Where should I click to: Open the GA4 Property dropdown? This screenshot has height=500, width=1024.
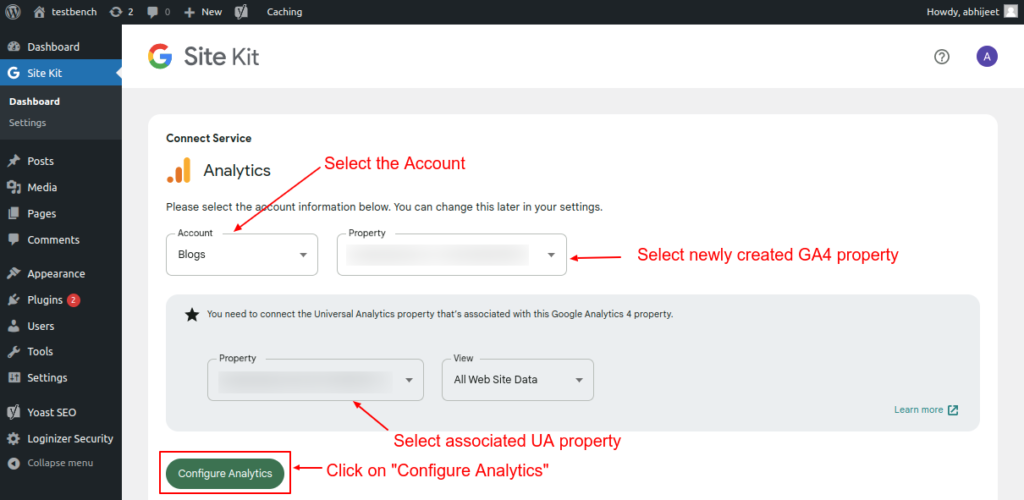click(x=452, y=255)
